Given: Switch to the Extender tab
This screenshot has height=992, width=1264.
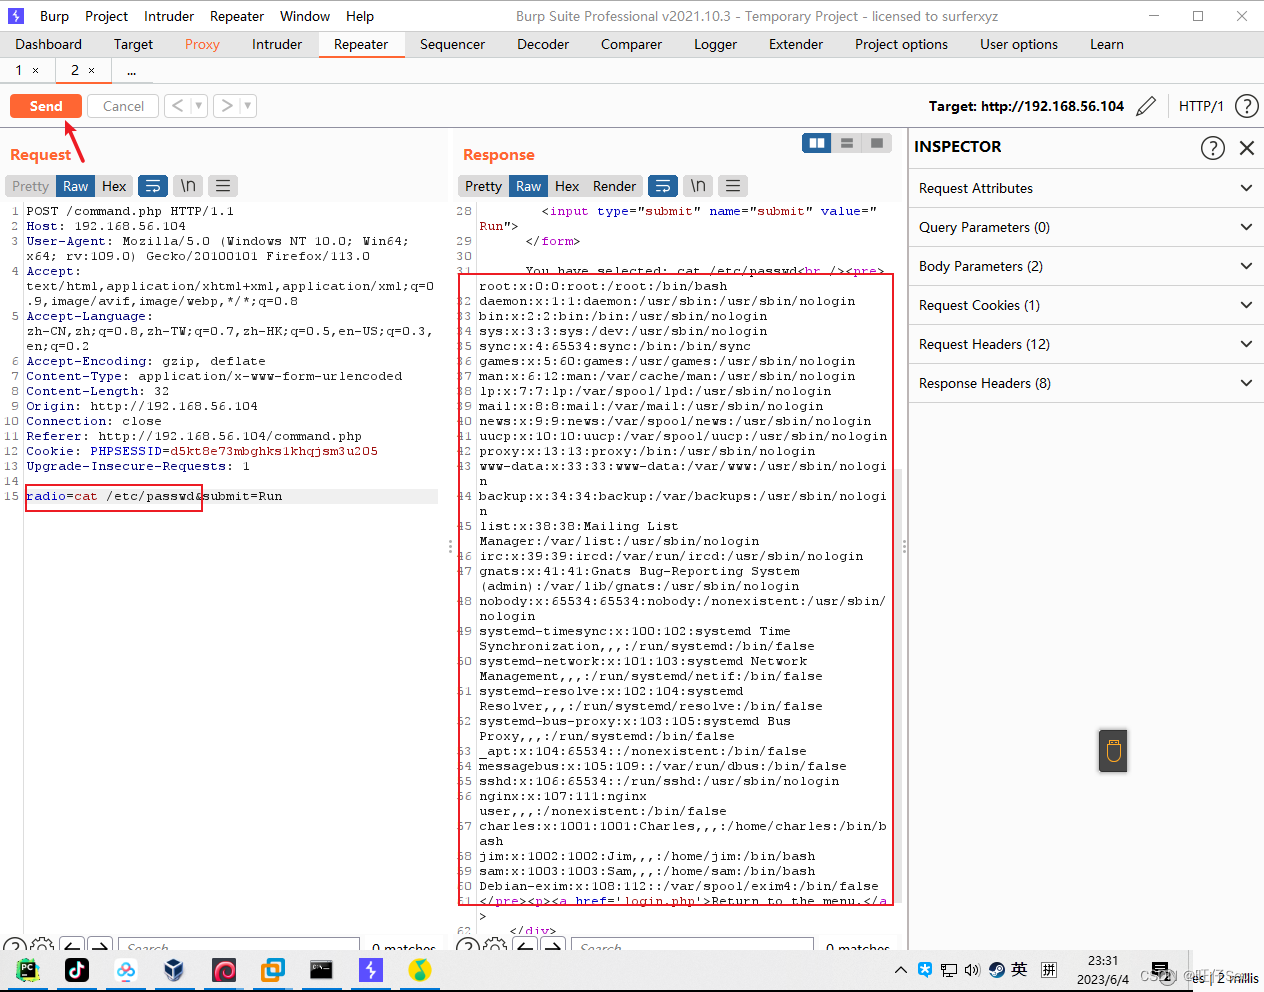Looking at the screenshot, I should [x=796, y=44].
